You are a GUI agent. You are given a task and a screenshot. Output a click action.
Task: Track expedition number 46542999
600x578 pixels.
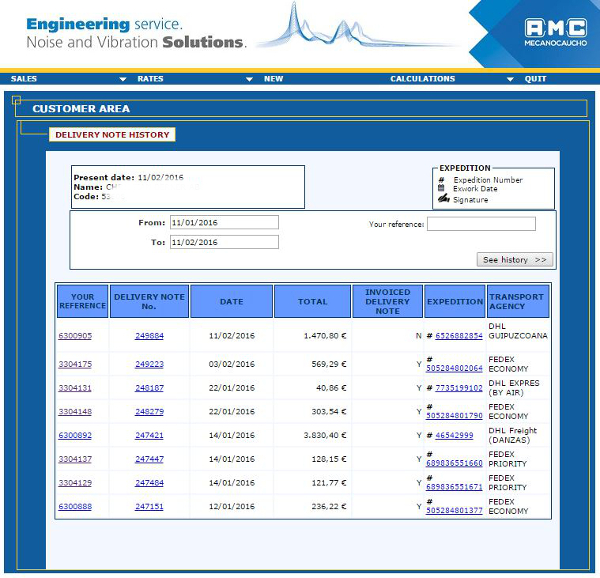coord(454,435)
